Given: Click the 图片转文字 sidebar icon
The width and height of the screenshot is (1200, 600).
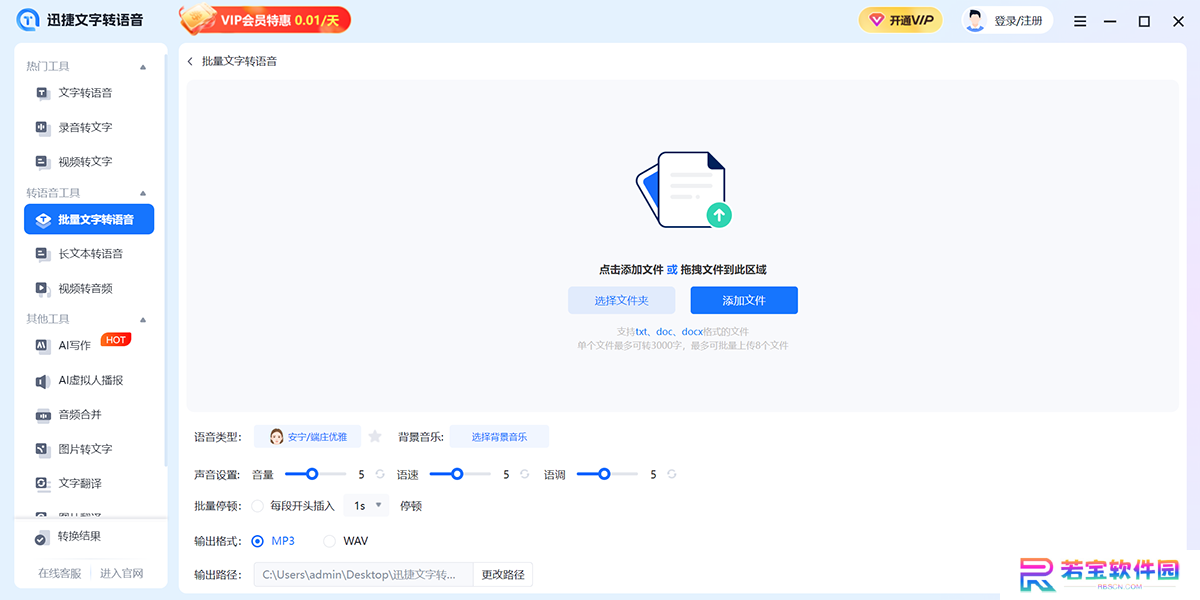Looking at the screenshot, I should point(42,449).
